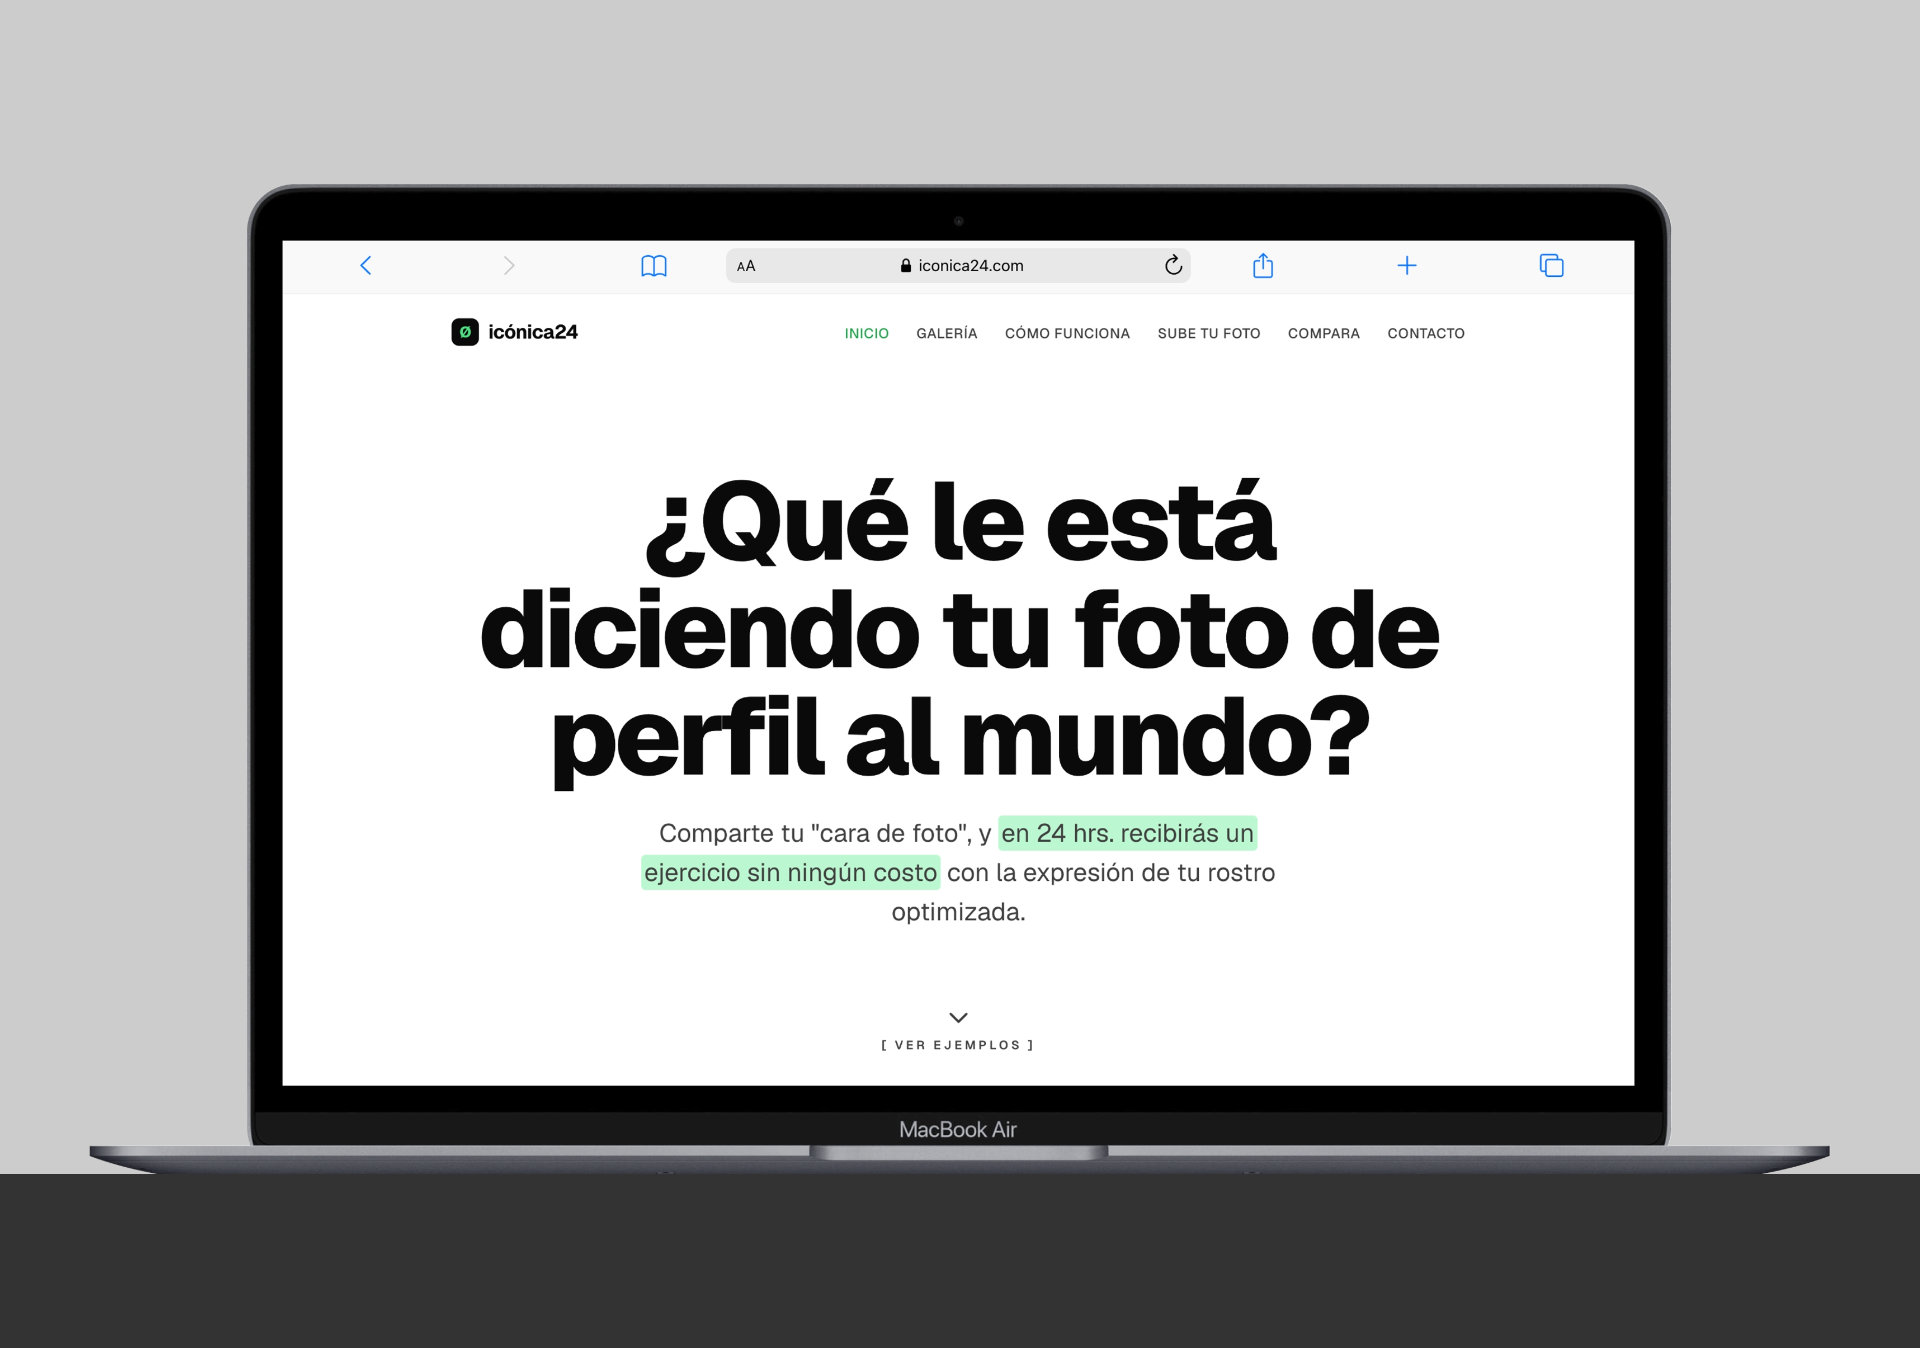1920x1348 pixels.
Task: Click the icónica24 brand name text
Action: [x=533, y=332]
